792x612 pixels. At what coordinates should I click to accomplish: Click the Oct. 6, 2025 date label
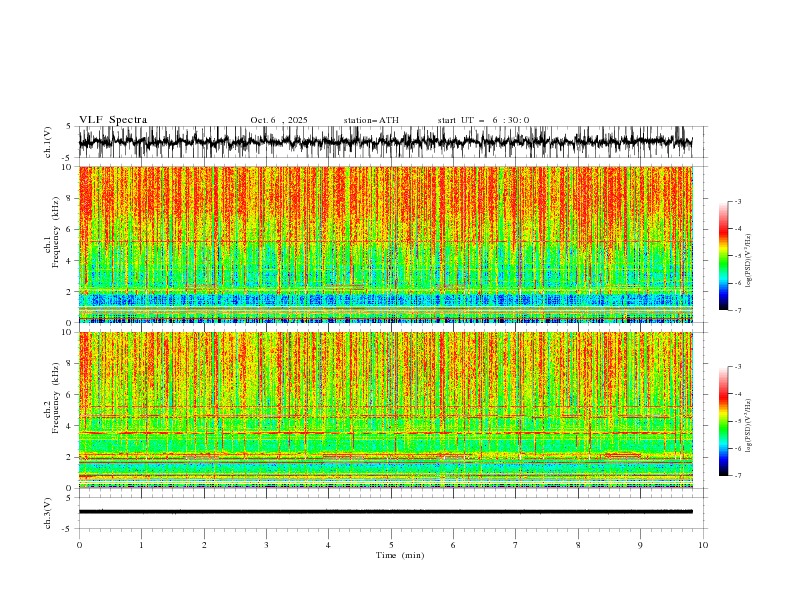click(279, 120)
